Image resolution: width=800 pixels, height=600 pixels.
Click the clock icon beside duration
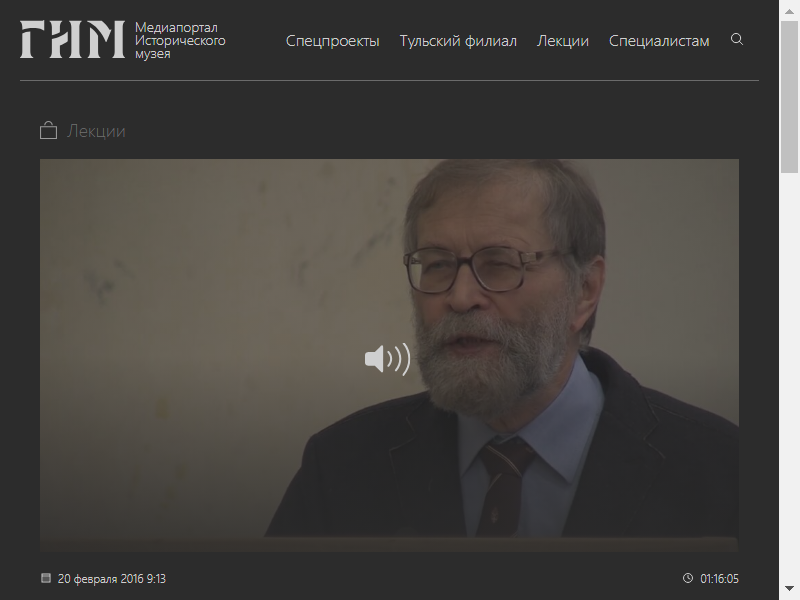(x=688, y=578)
